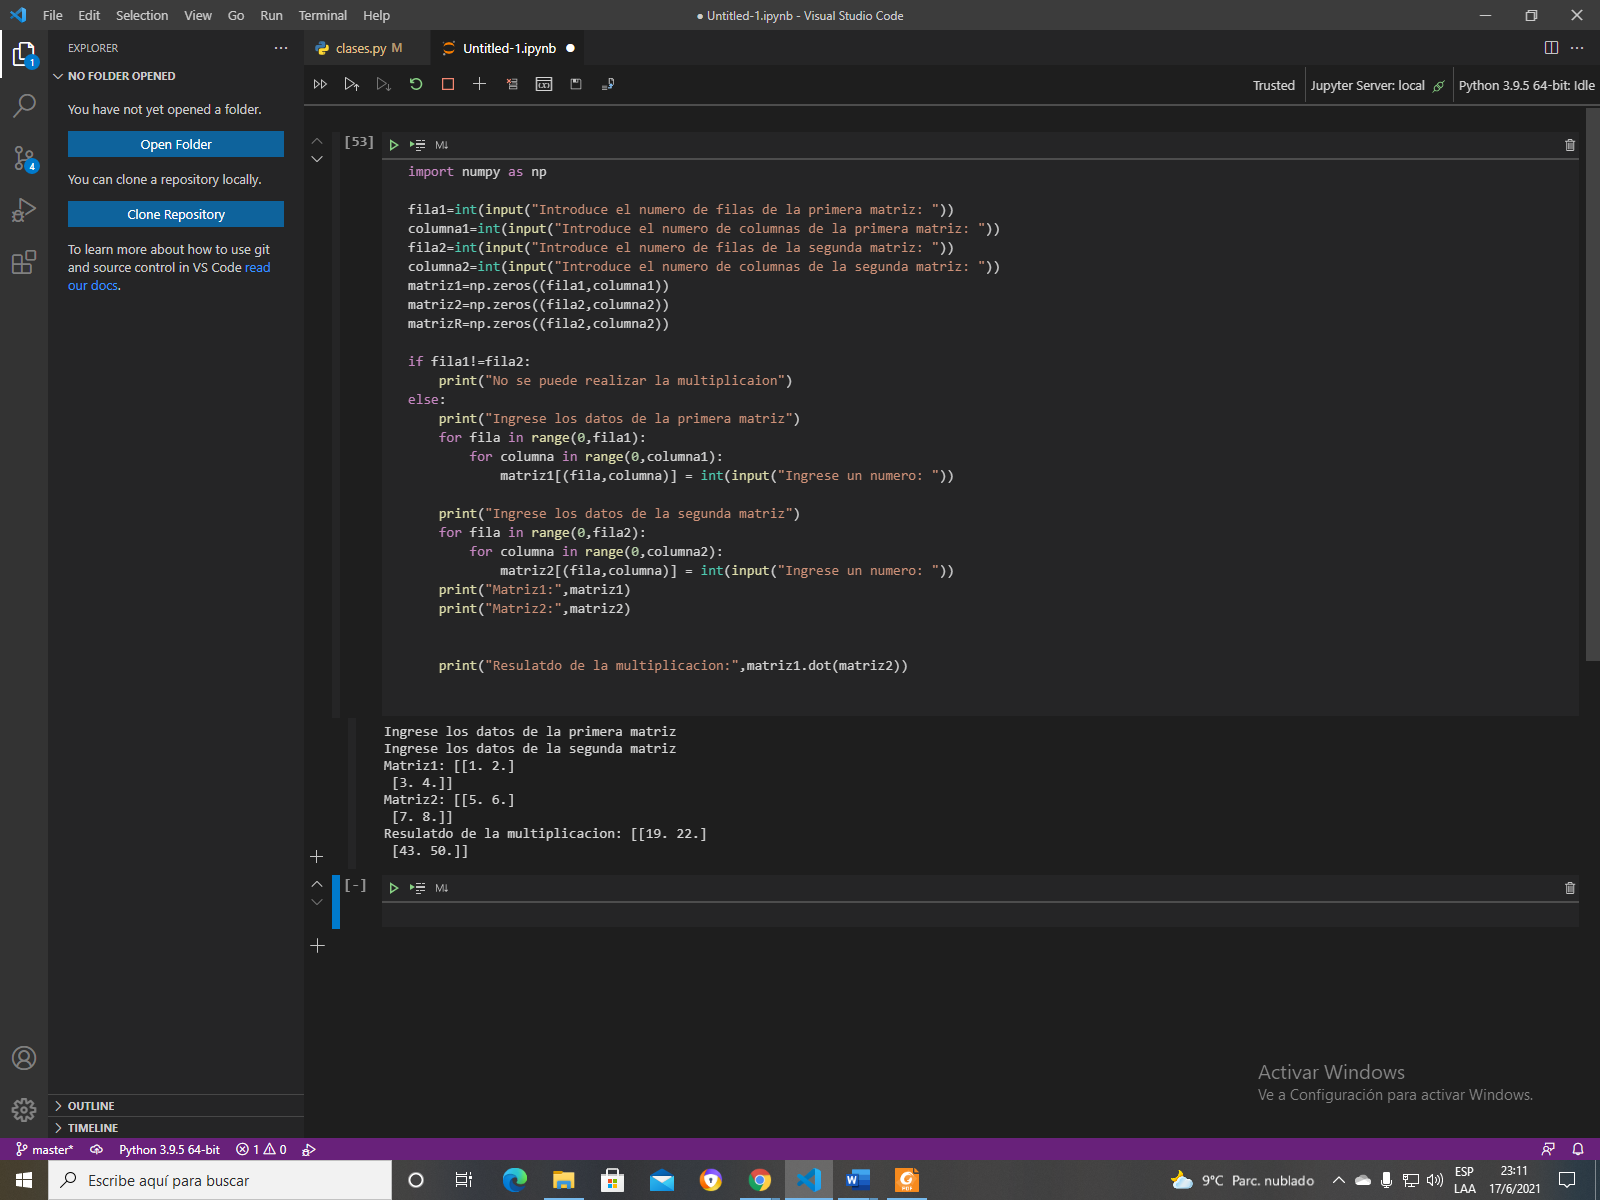The height and width of the screenshot is (1200, 1600).
Task: Open Source Control view in Activity Bar
Action: [23, 158]
